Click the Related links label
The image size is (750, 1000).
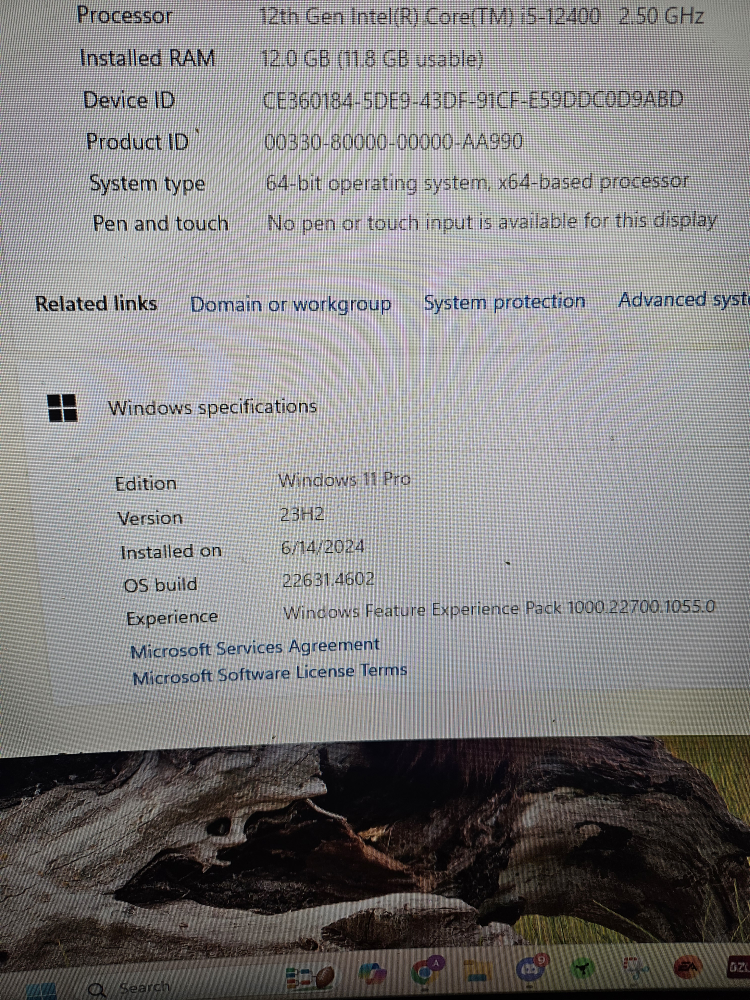coord(96,304)
